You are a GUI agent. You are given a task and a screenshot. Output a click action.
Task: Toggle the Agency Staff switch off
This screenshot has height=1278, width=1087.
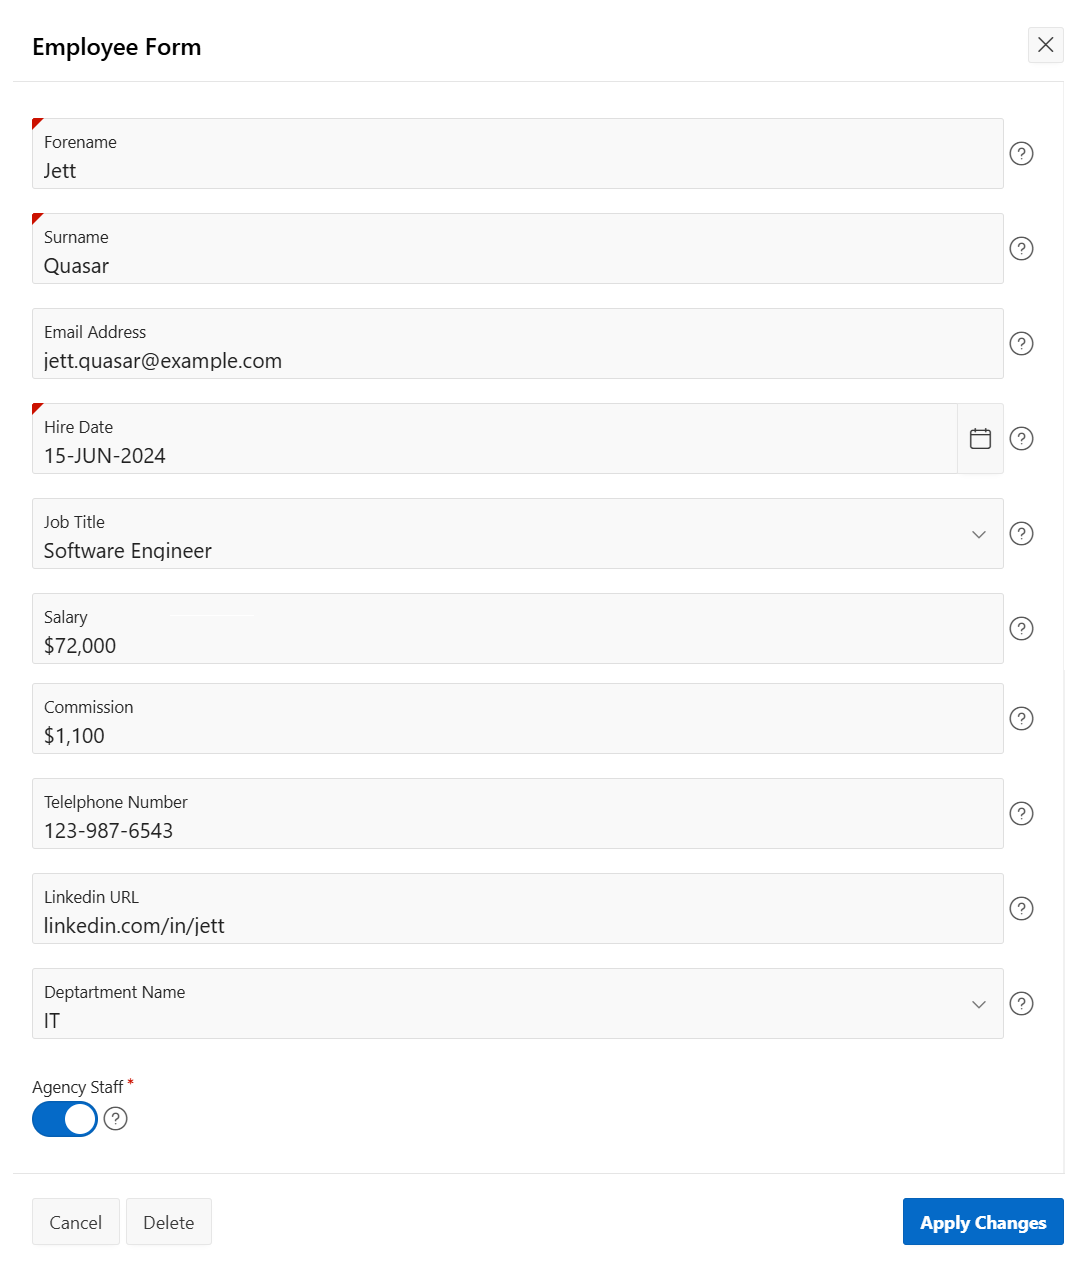click(64, 1119)
